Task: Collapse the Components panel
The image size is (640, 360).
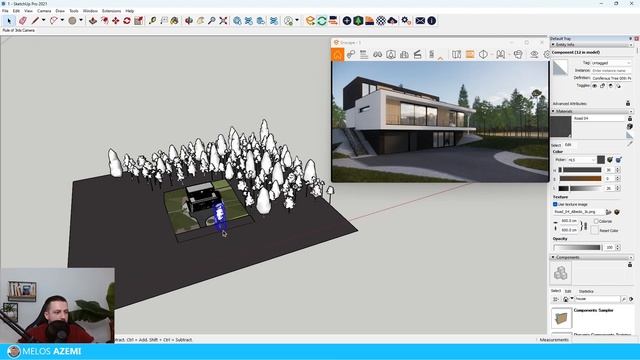Action: [553, 257]
